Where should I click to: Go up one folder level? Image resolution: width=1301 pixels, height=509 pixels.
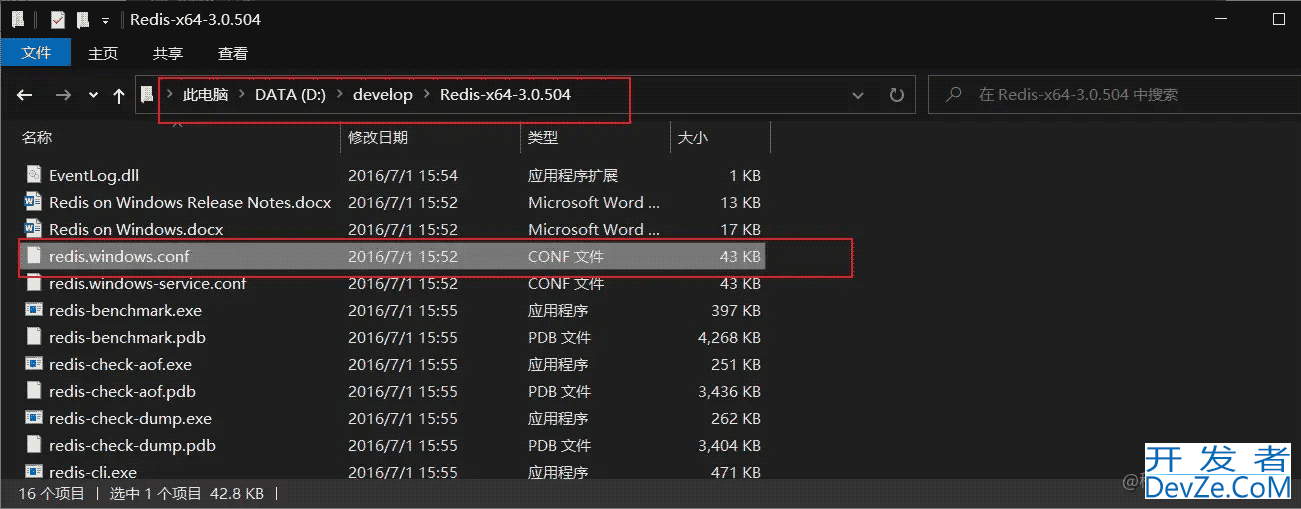coord(119,95)
